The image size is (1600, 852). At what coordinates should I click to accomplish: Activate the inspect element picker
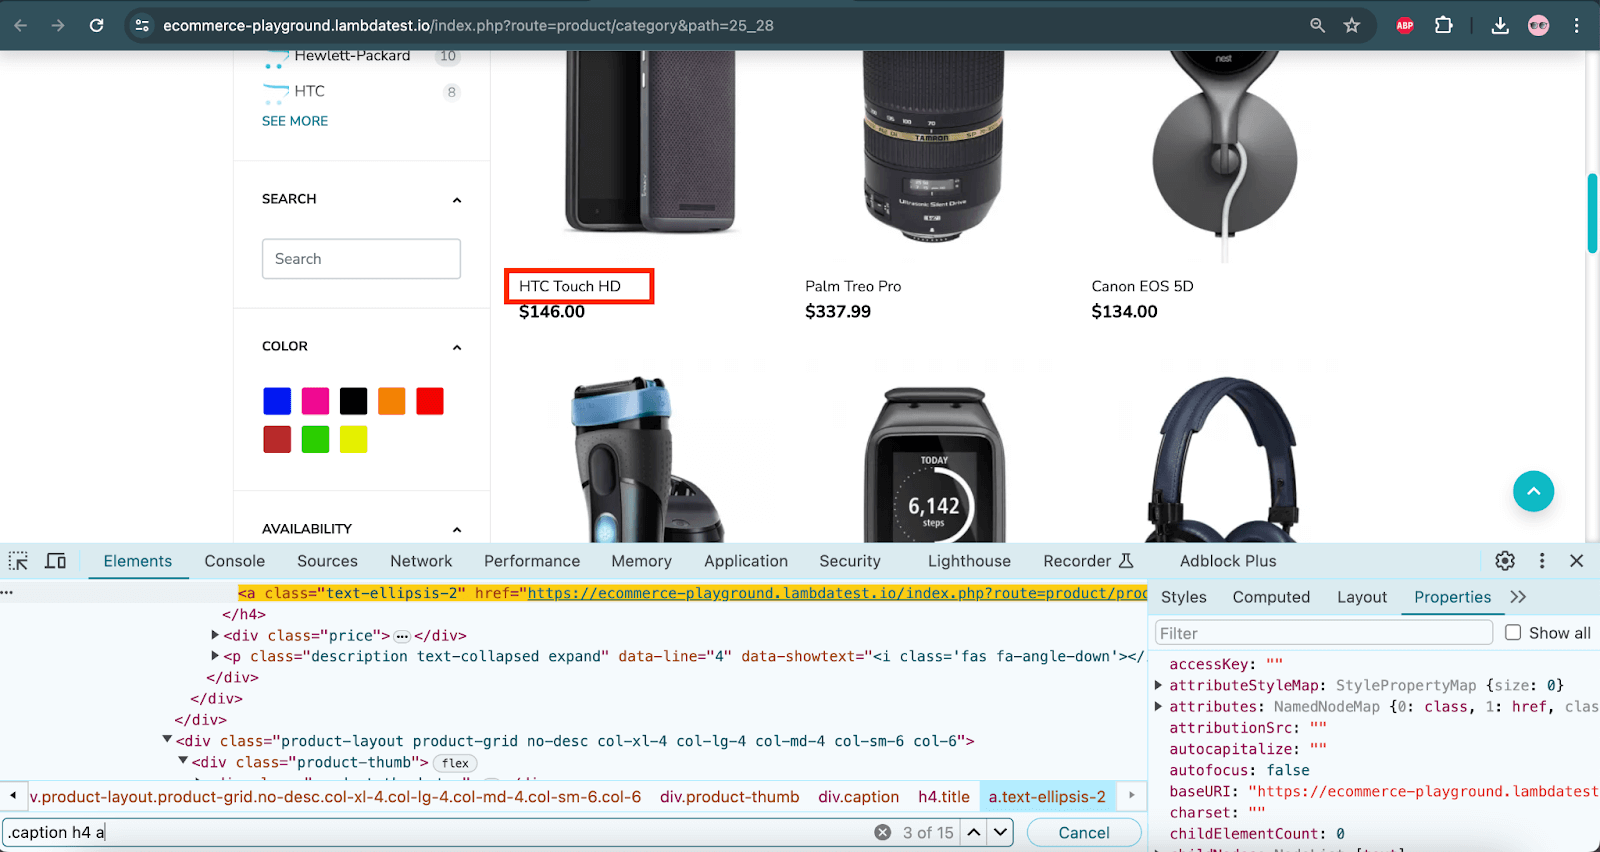pos(18,561)
